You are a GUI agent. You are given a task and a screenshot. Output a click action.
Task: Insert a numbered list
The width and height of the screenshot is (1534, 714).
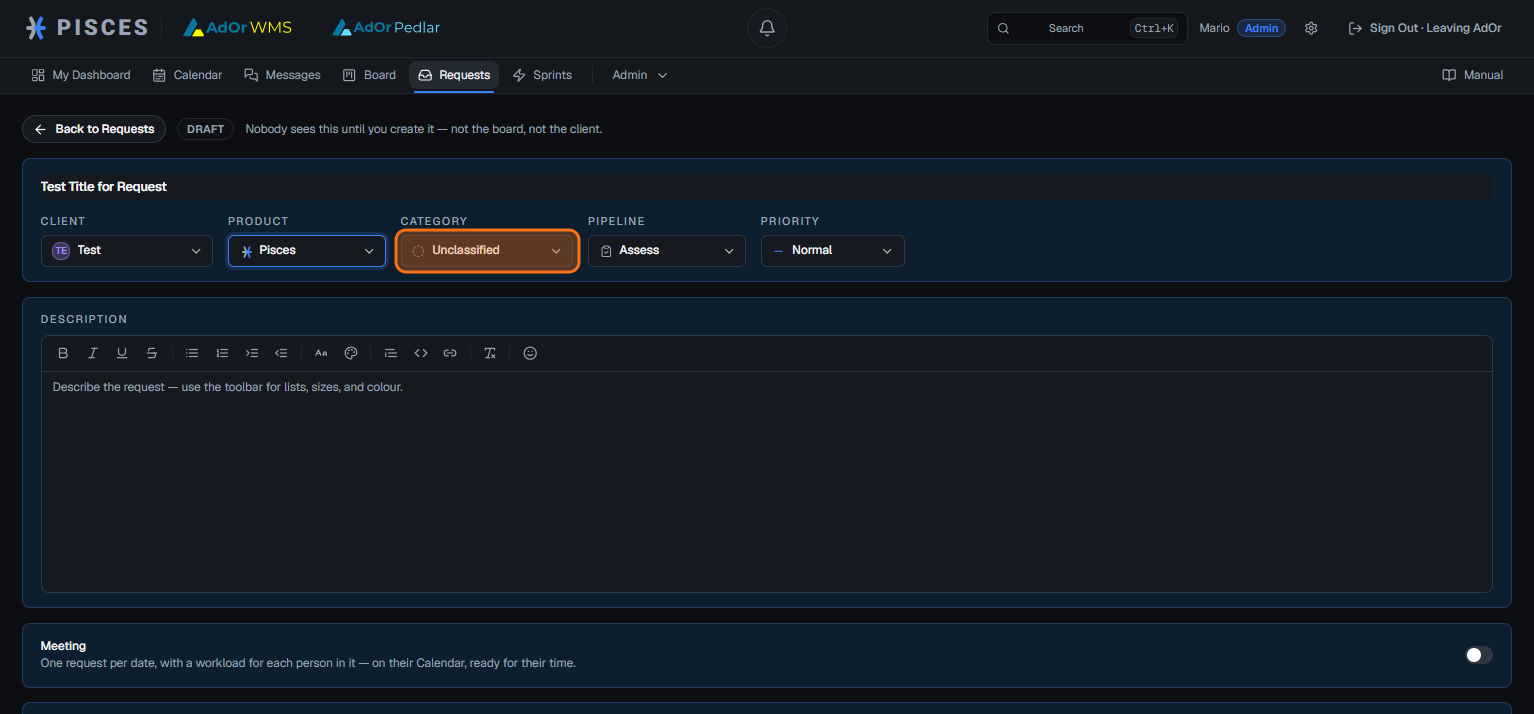coord(222,353)
